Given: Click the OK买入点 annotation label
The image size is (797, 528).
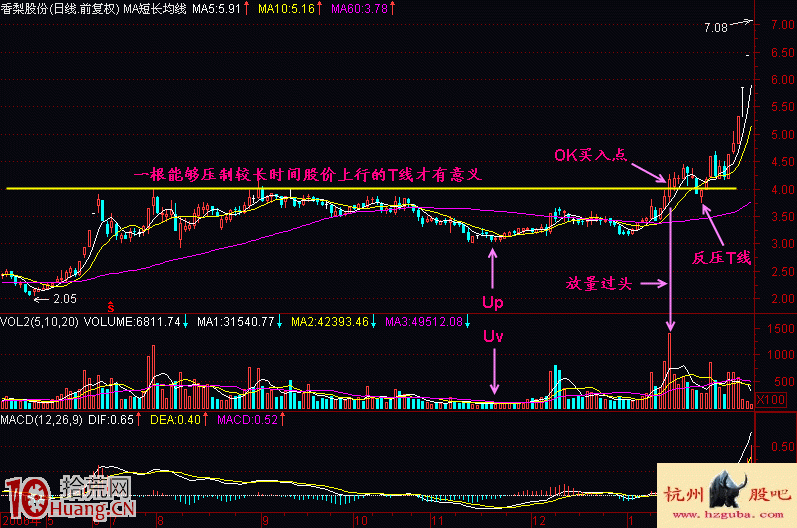Looking at the screenshot, I should (x=594, y=155).
